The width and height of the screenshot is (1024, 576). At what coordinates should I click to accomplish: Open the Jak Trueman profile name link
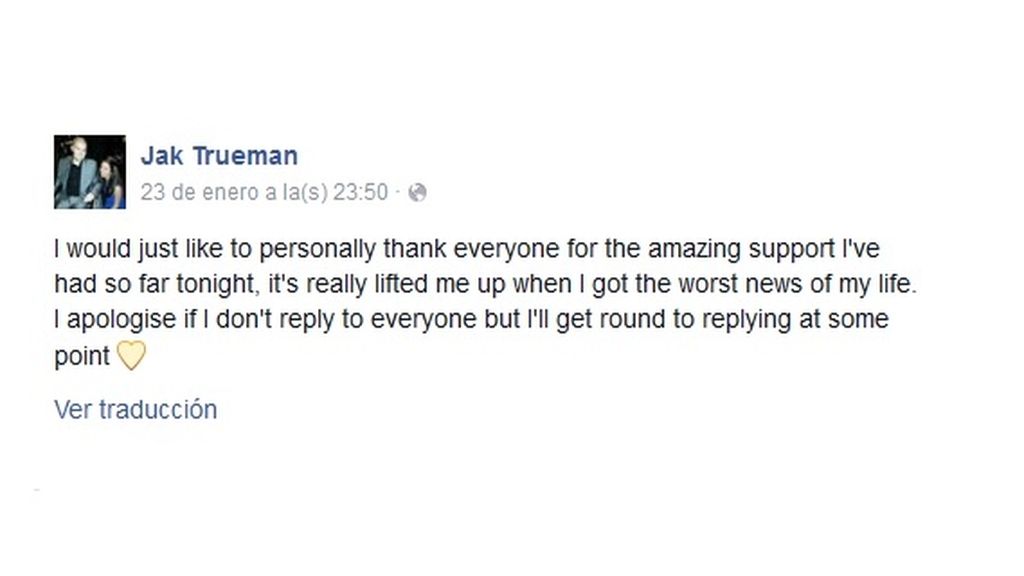[x=219, y=156]
